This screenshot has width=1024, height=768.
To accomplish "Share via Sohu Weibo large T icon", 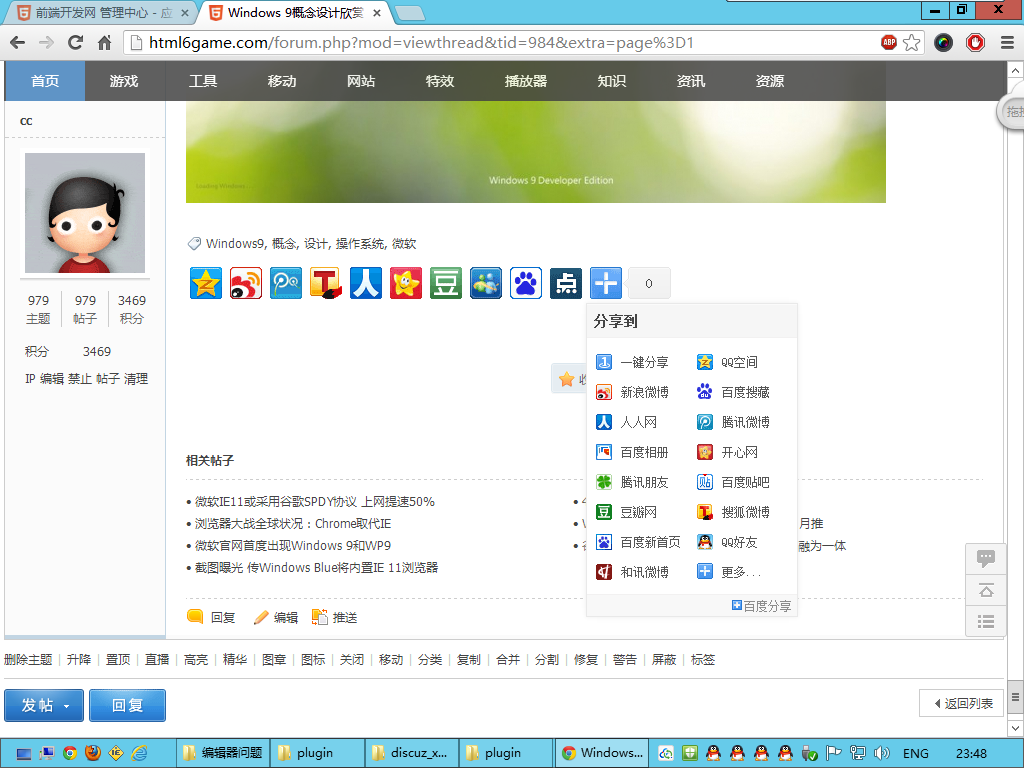I will [326, 283].
